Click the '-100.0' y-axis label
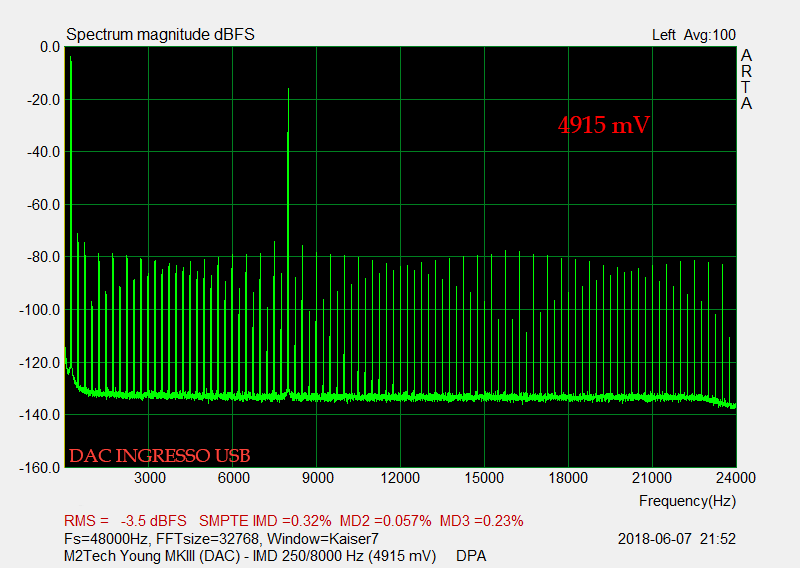Screen dimensions: 800x568 click(x=40, y=310)
